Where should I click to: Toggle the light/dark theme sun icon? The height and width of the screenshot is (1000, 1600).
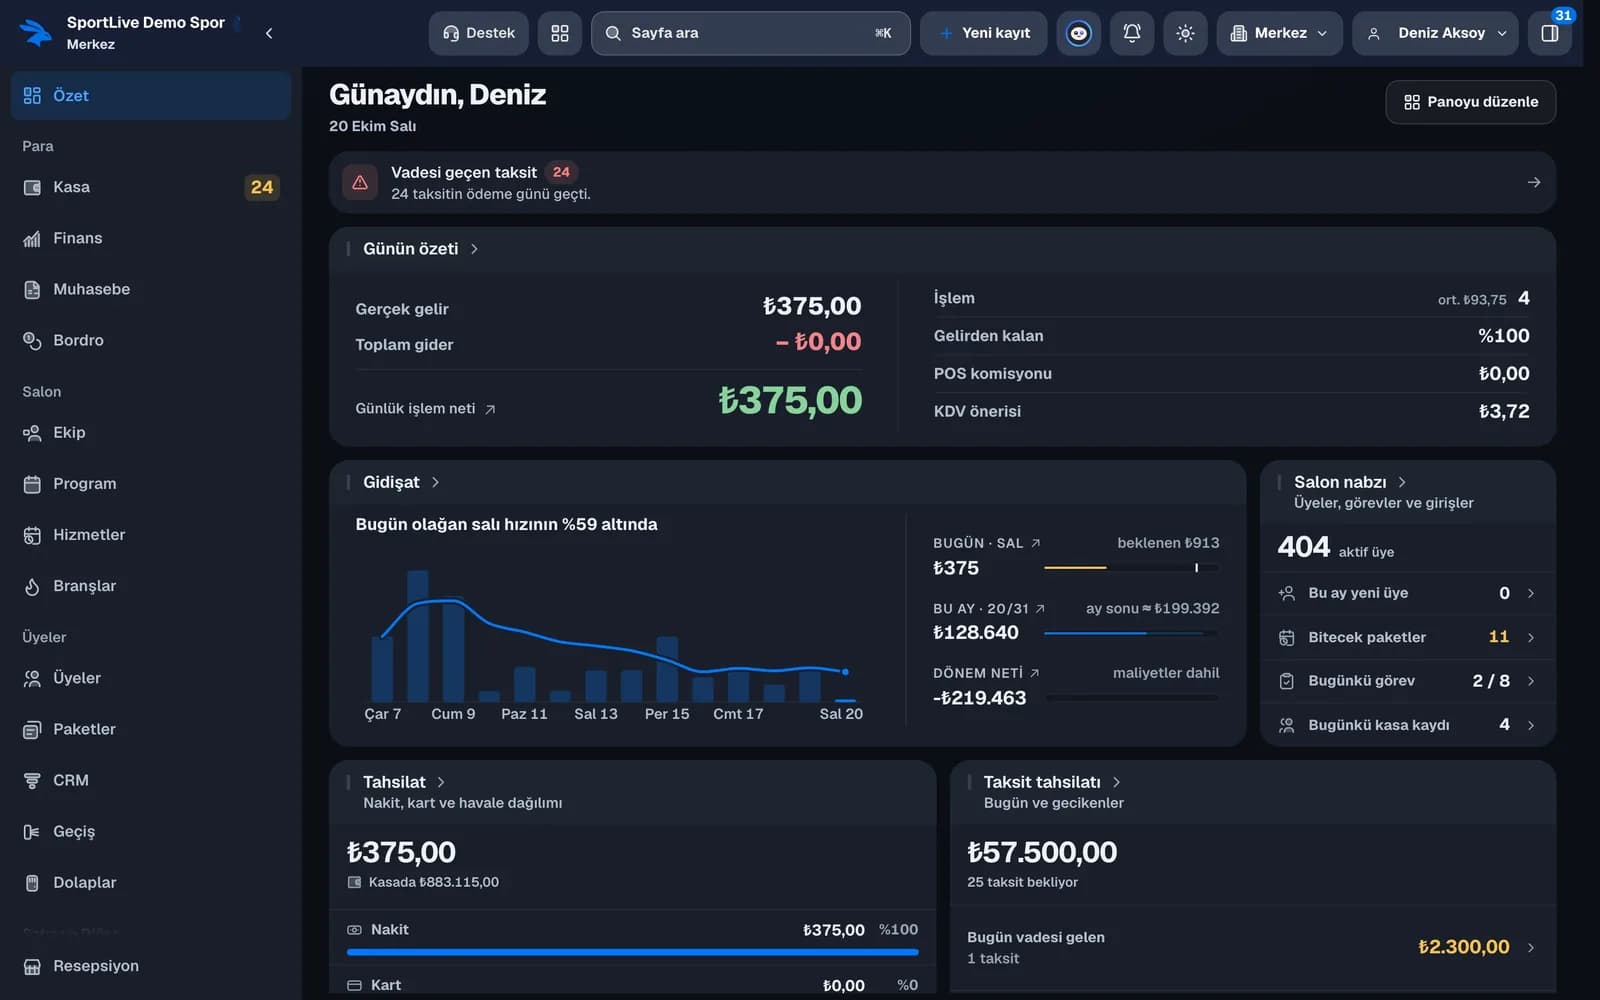pos(1185,33)
